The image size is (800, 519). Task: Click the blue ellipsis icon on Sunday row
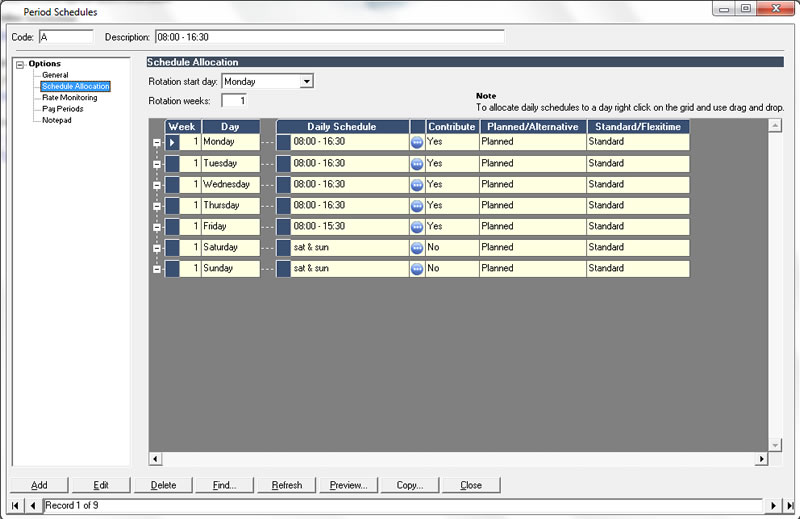click(417, 269)
